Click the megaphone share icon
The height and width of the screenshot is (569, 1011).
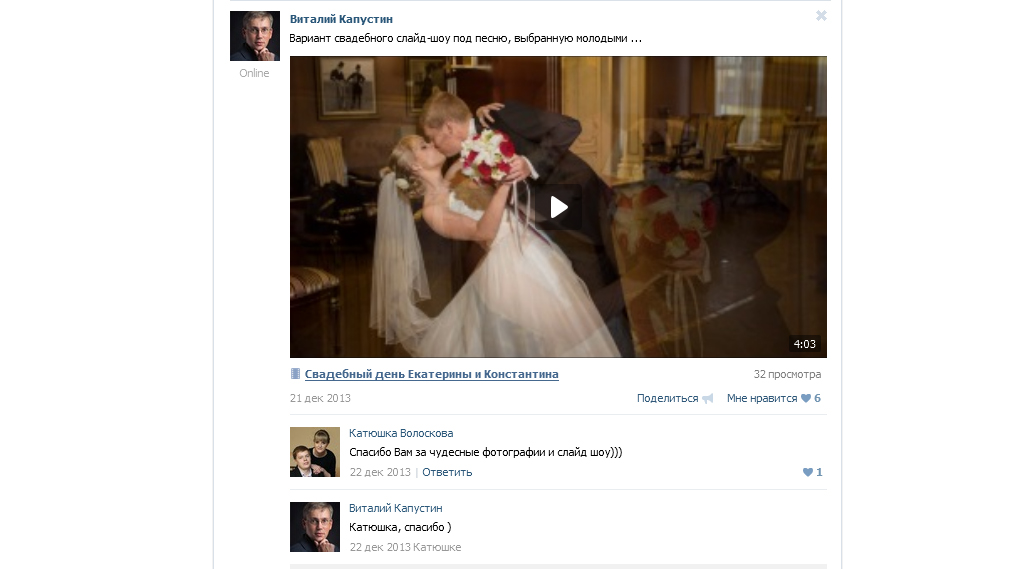click(708, 398)
